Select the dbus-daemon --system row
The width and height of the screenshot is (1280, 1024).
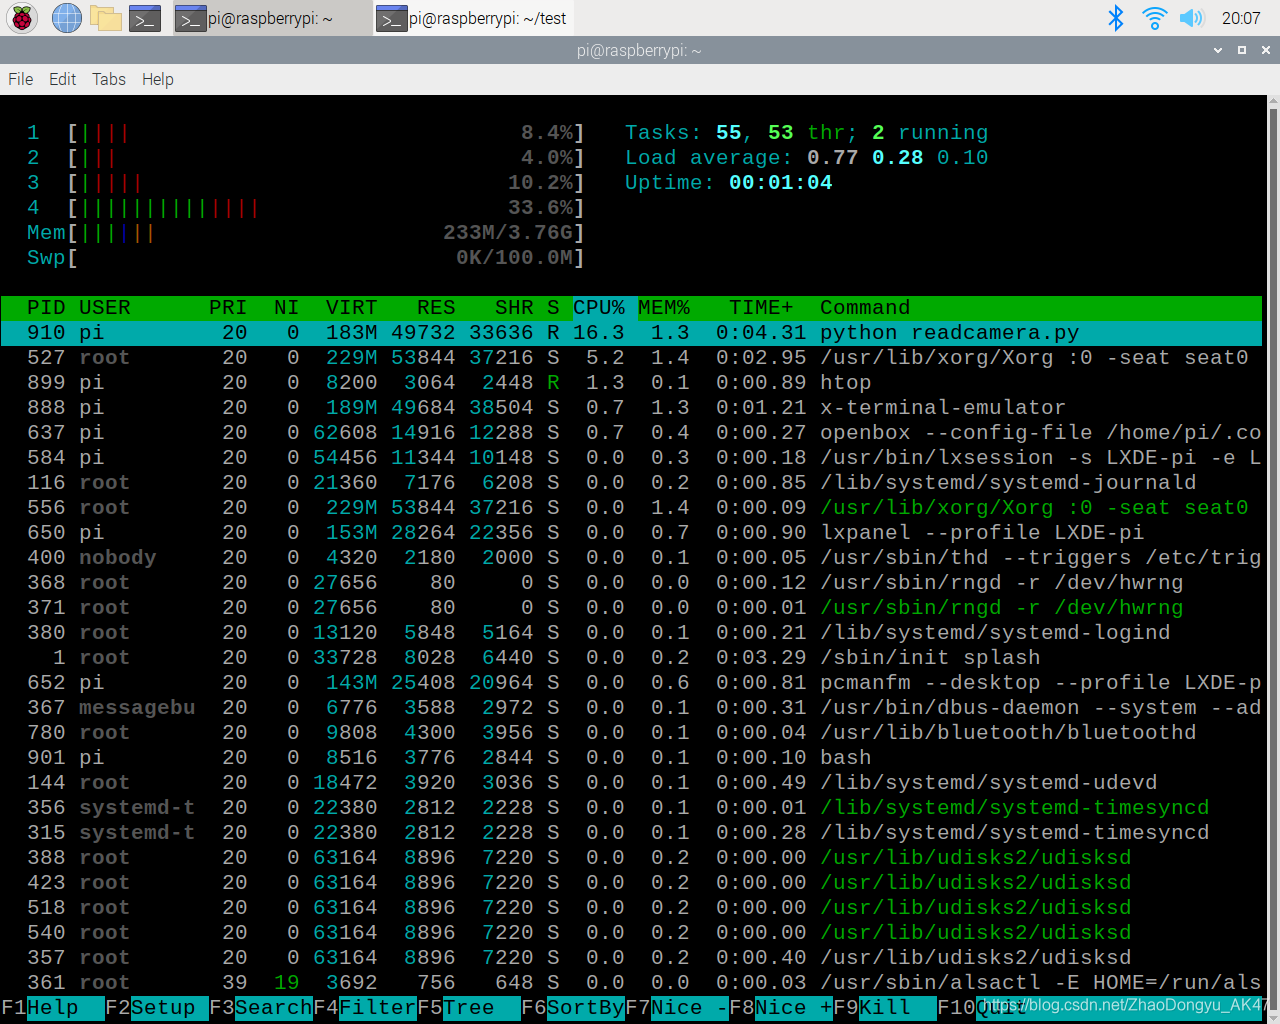(x=631, y=708)
